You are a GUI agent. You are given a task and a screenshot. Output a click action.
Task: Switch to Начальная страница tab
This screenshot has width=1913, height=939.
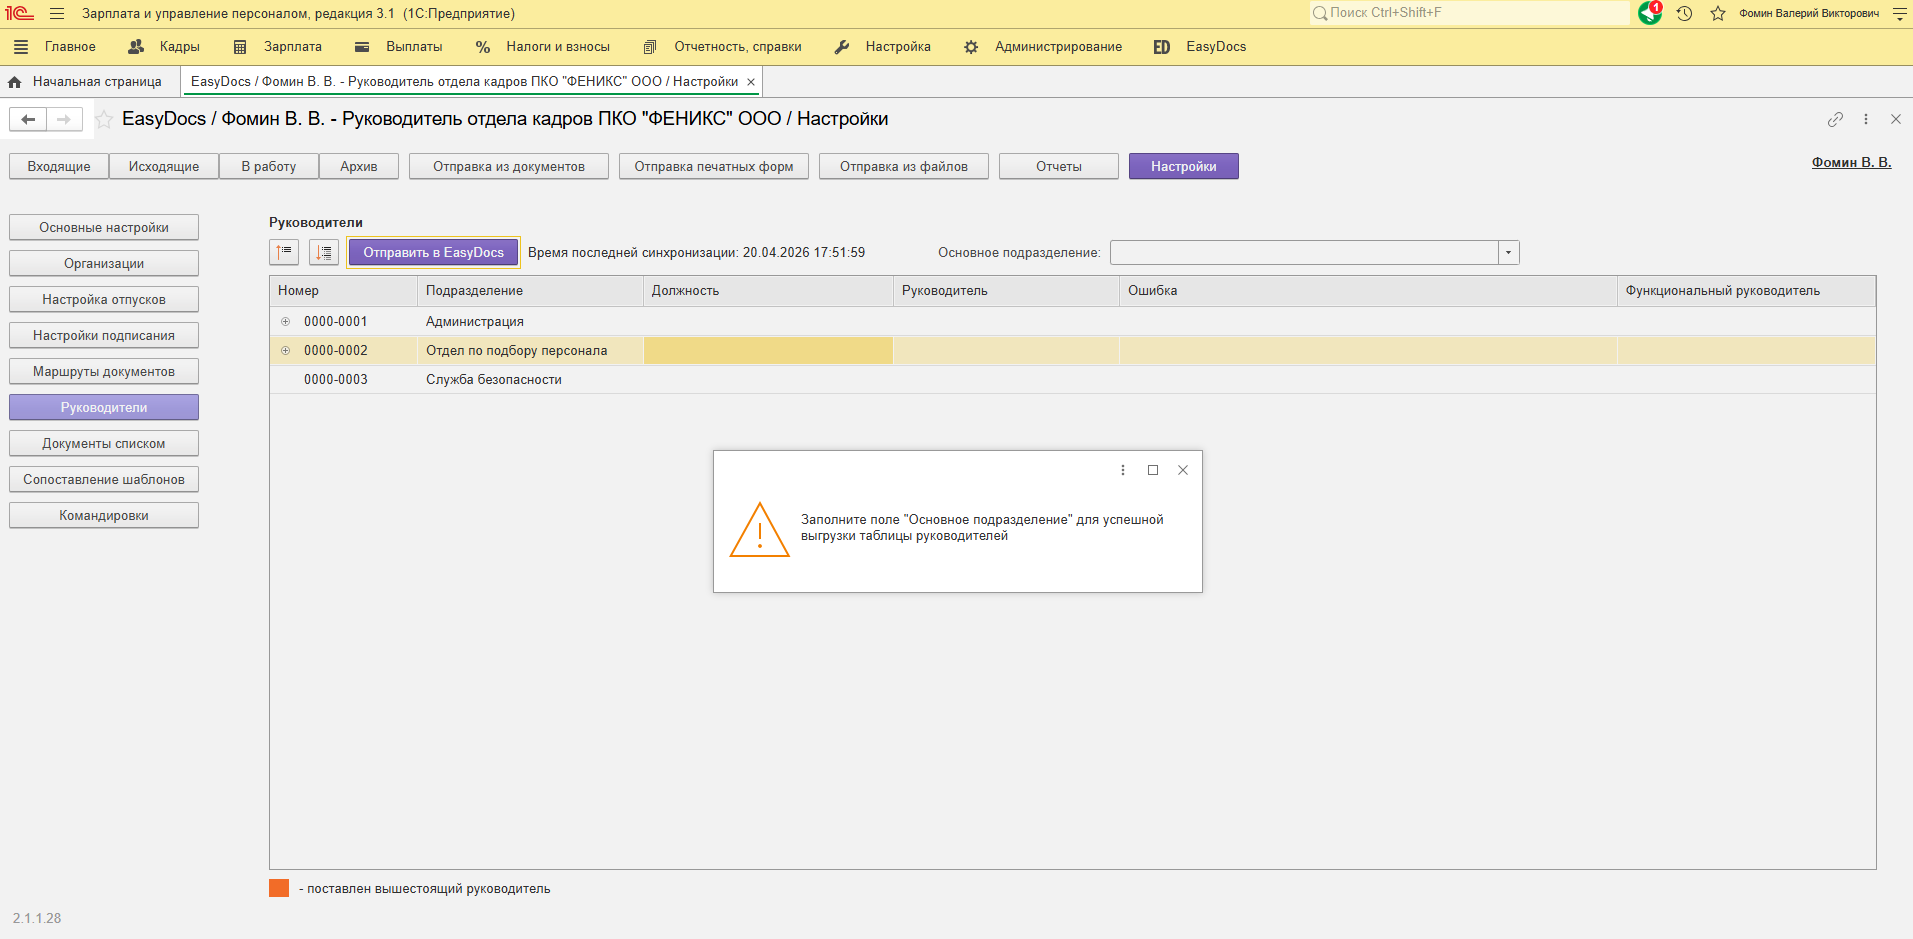pos(97,82)
